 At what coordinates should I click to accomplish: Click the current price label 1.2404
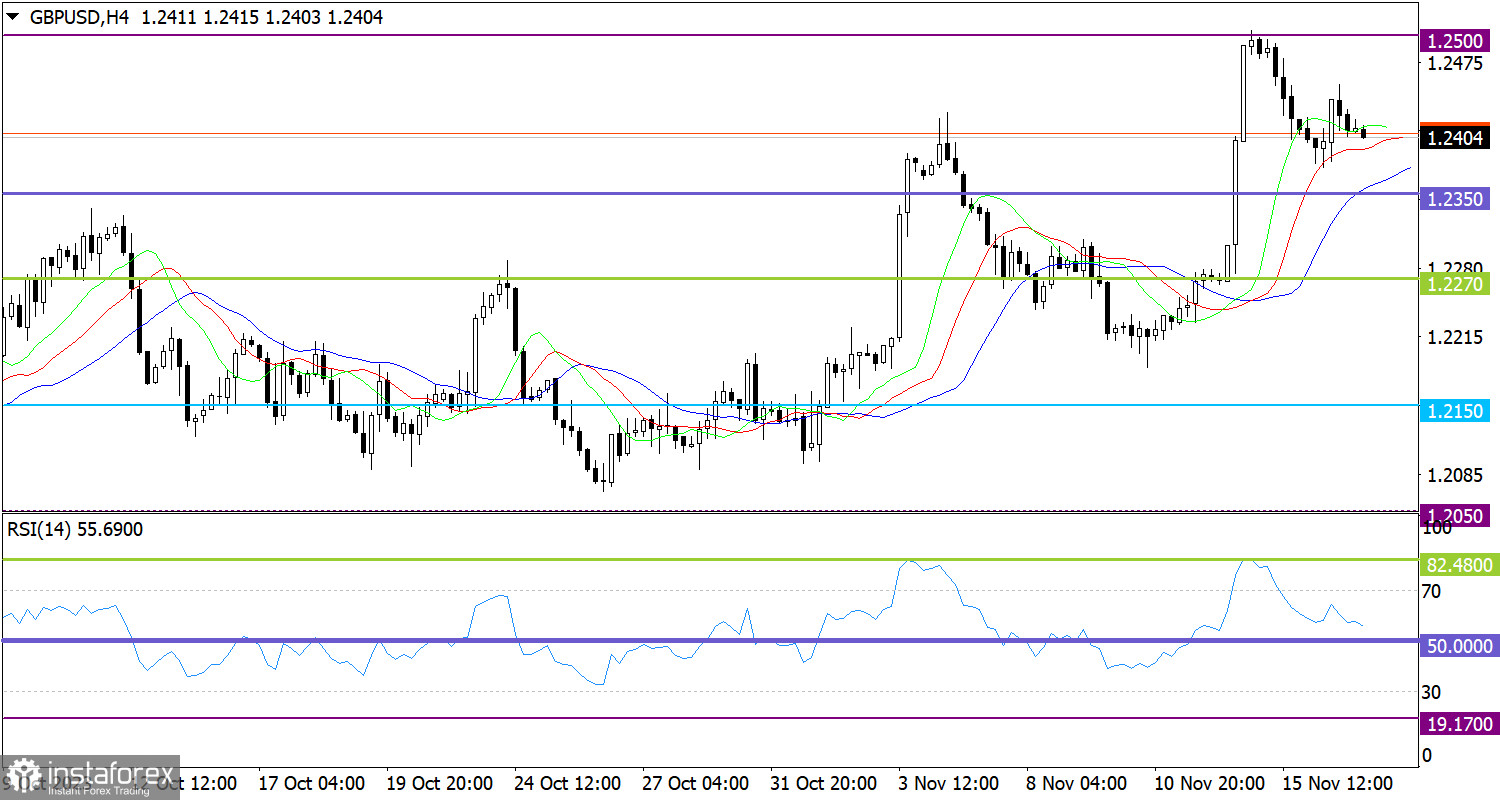tap(1457, 138)
